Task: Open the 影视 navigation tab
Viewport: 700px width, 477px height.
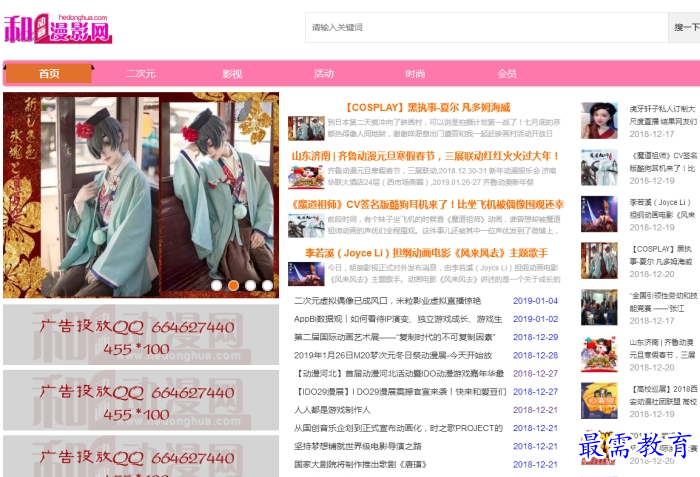Action: pyautogui.click(x=232, y=74)
